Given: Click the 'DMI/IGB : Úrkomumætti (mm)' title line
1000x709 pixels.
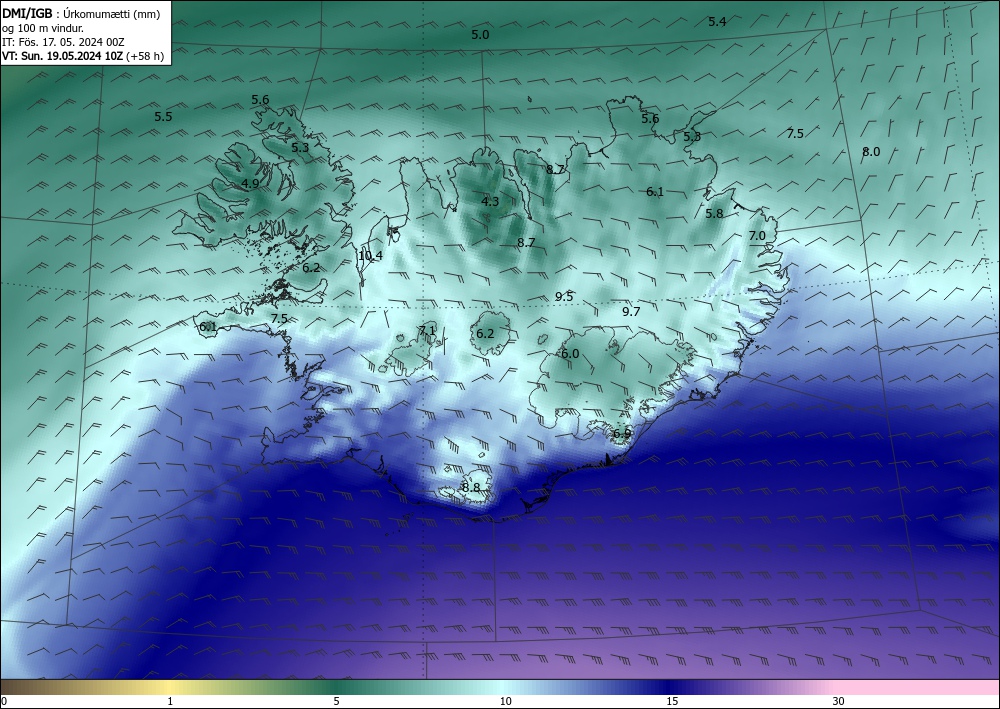Looking at the screenshot, I should coord(81,14).
